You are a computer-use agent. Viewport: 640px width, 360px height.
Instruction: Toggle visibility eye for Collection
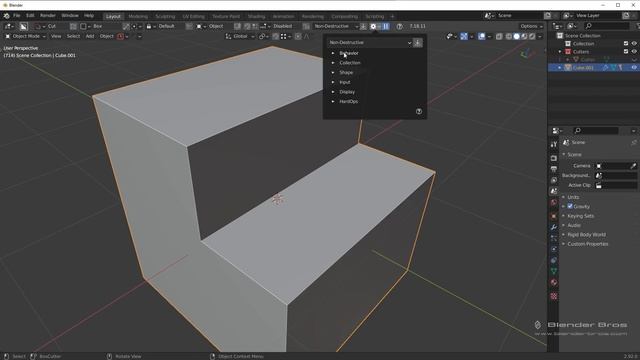tap(634, 44)
